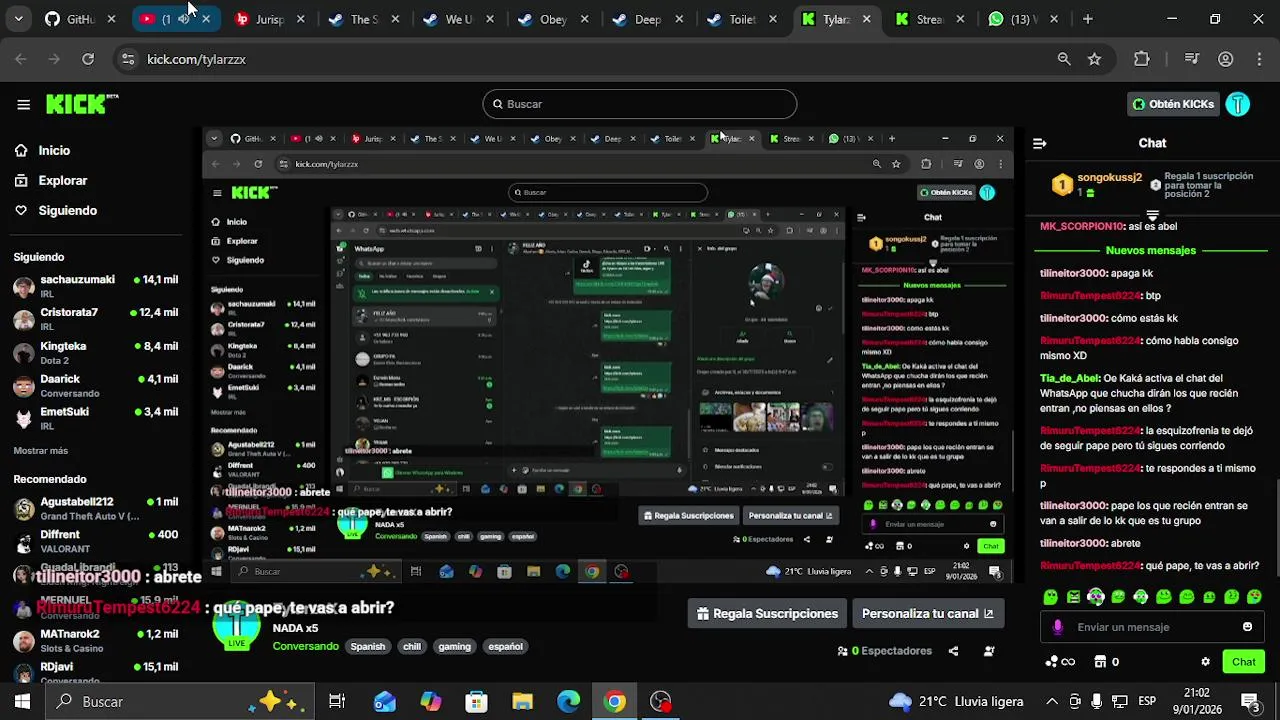1280x720 pixels.
Task: Switch to the YouTube tab
Action: [x=175, y=19]
